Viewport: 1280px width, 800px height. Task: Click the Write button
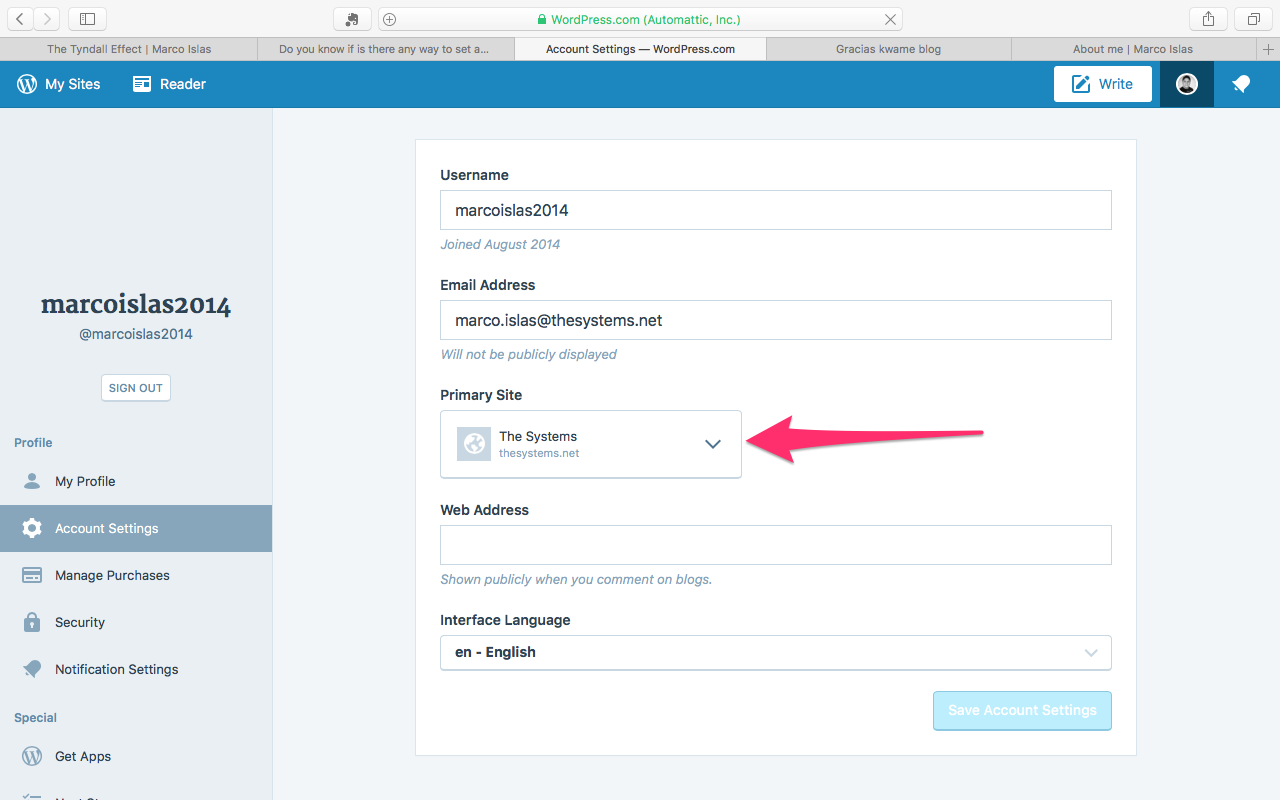pos(1102,84)
